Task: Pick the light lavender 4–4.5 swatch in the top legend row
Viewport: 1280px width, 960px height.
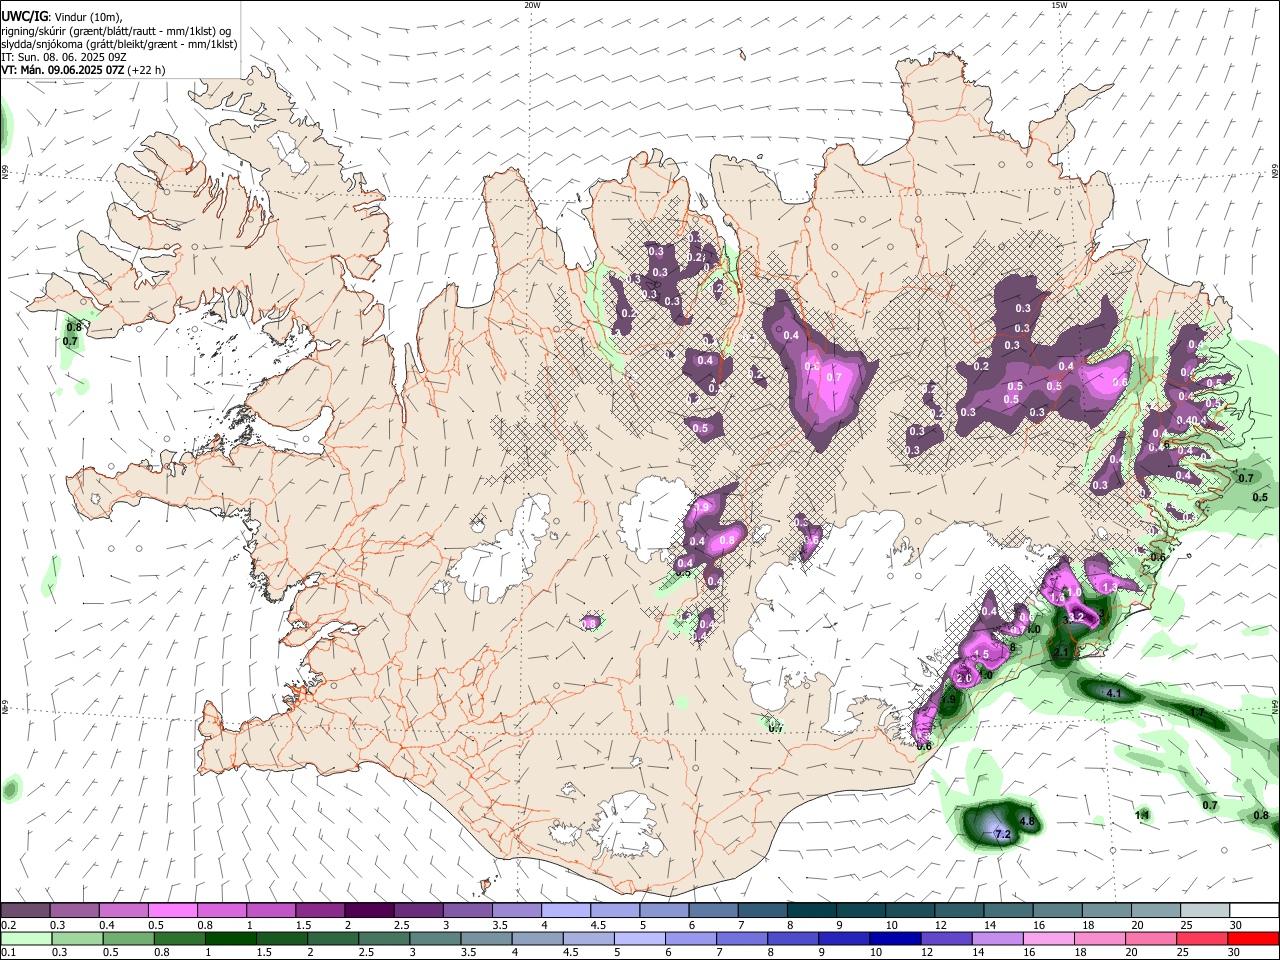Action: [566, 910]
